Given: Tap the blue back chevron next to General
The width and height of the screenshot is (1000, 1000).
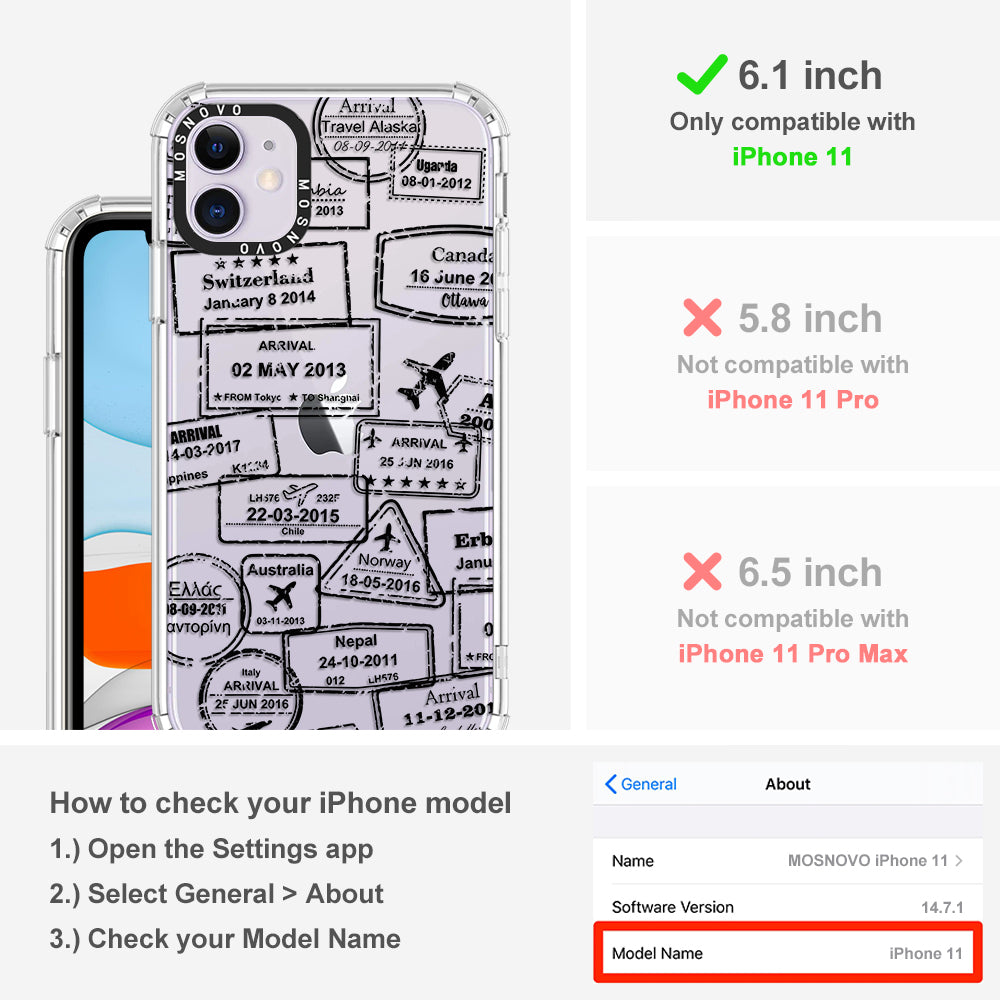Looking at the screenshot, I should [x=610, y=784].
